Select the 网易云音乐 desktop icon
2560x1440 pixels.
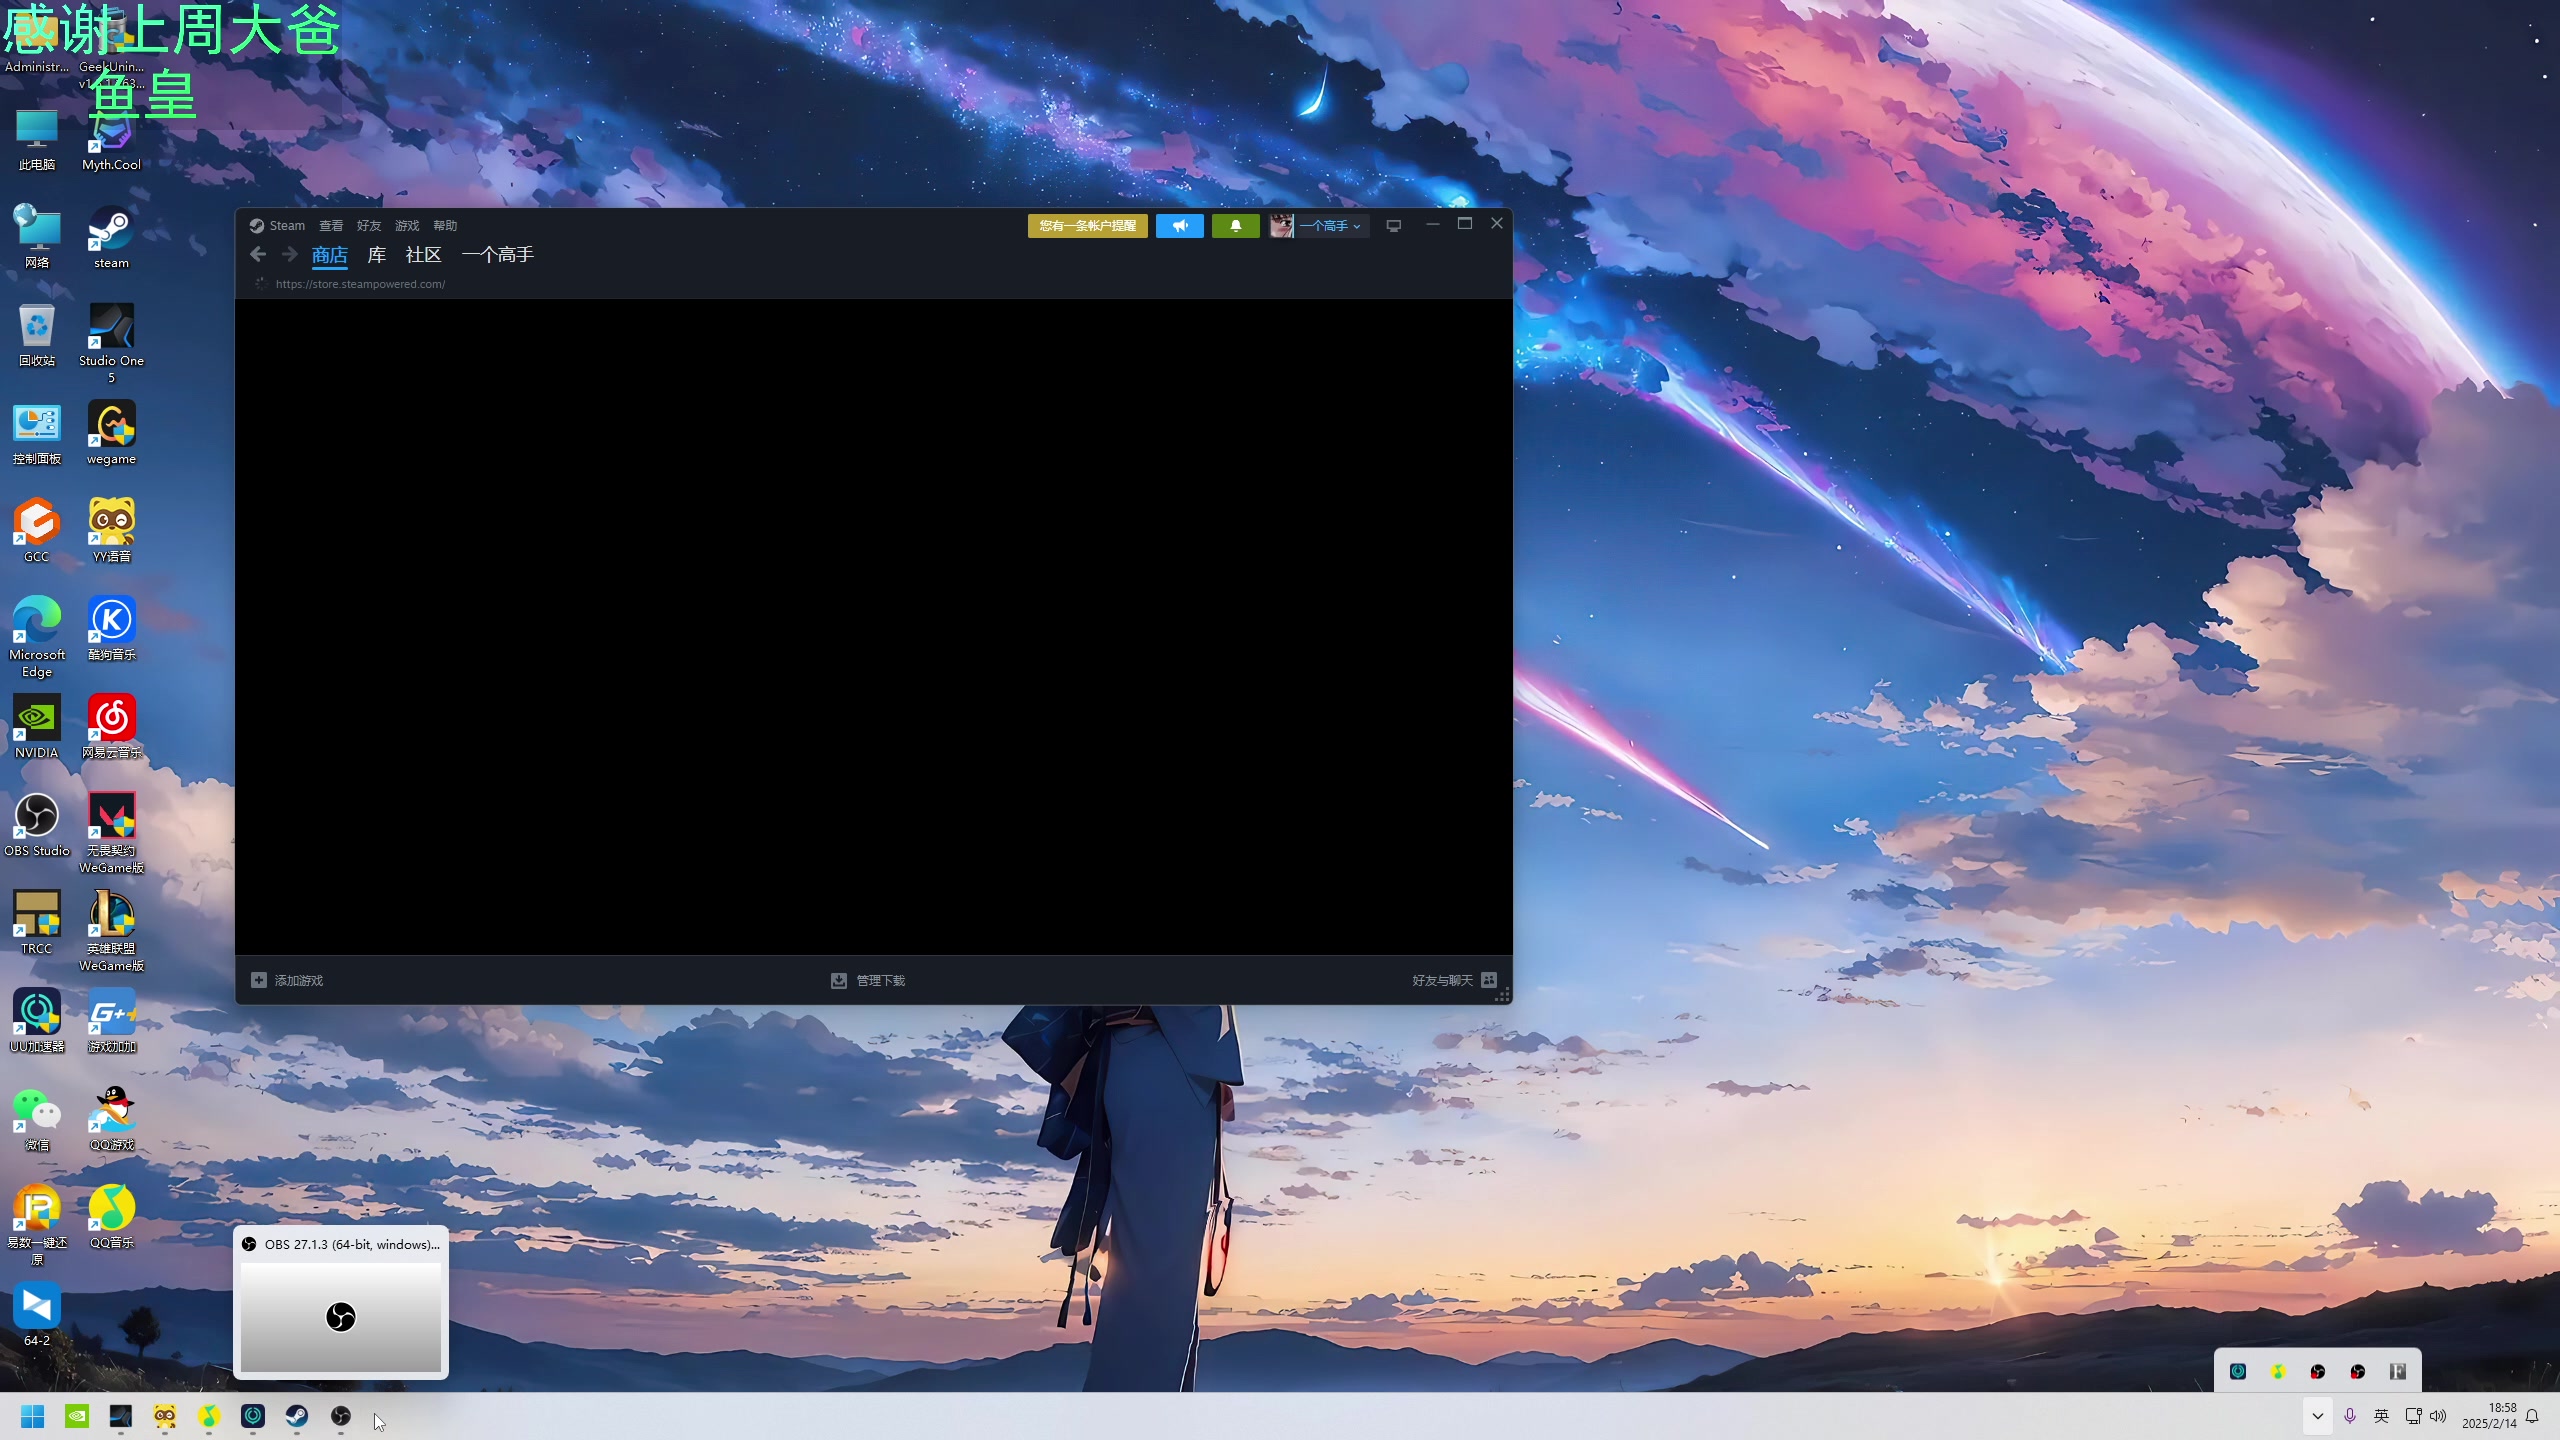point(111,728)
